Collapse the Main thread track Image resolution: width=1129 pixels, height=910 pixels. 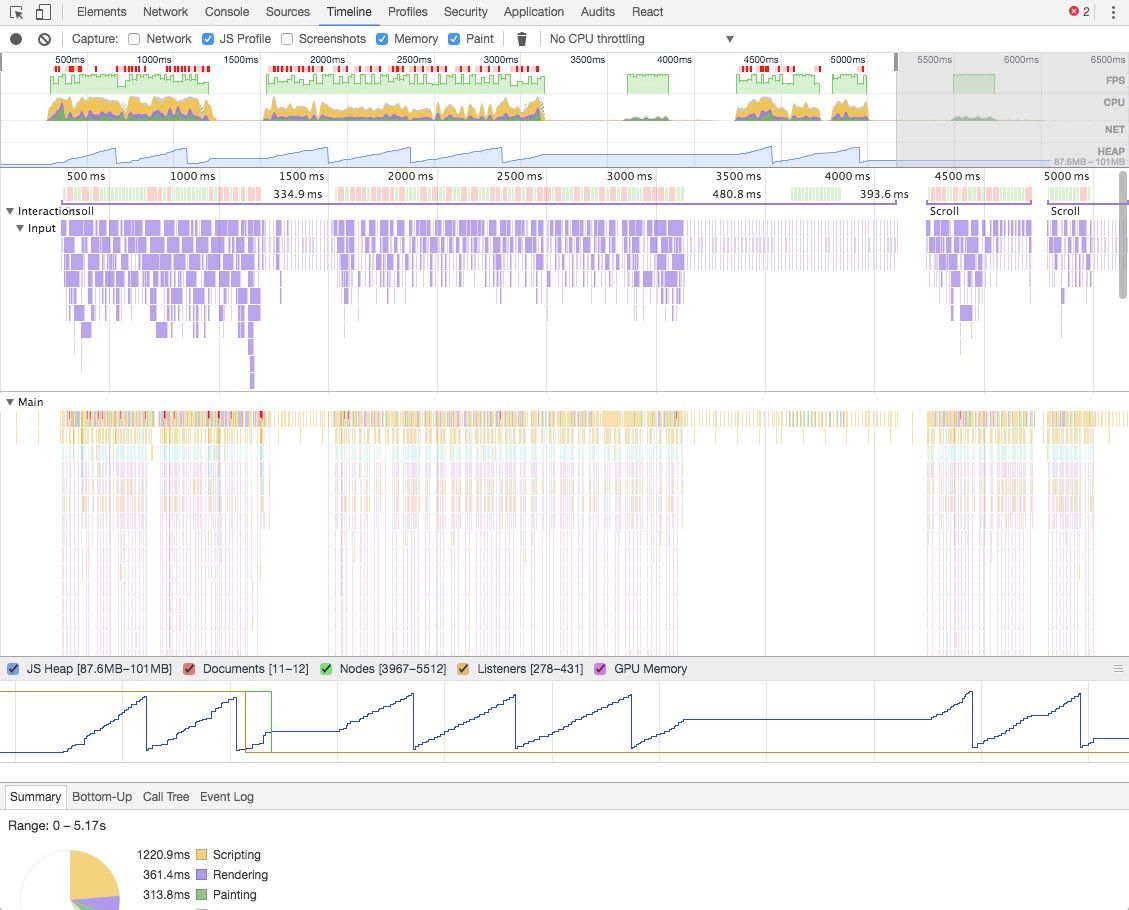[10, 402]
